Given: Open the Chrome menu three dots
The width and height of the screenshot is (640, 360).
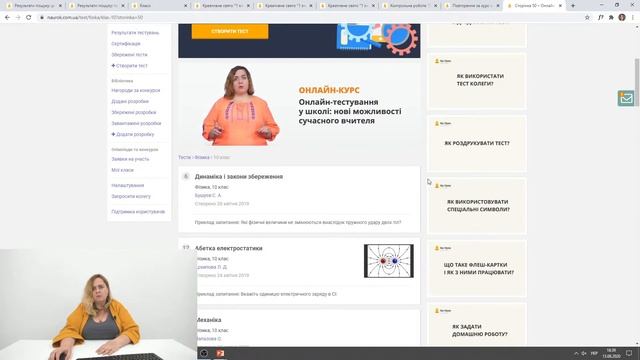Looking at the screenshot, I should click(633, 18).
